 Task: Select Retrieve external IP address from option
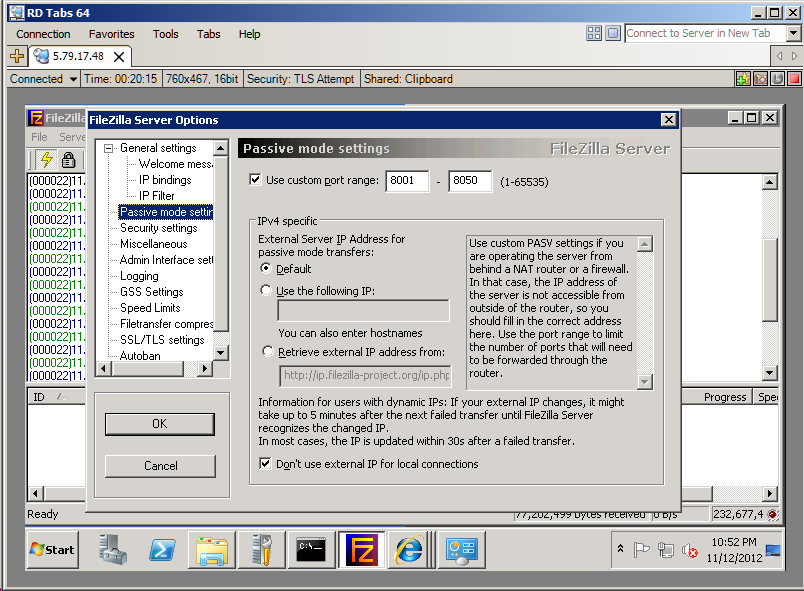pyautogui.click(x=268, y=351)
